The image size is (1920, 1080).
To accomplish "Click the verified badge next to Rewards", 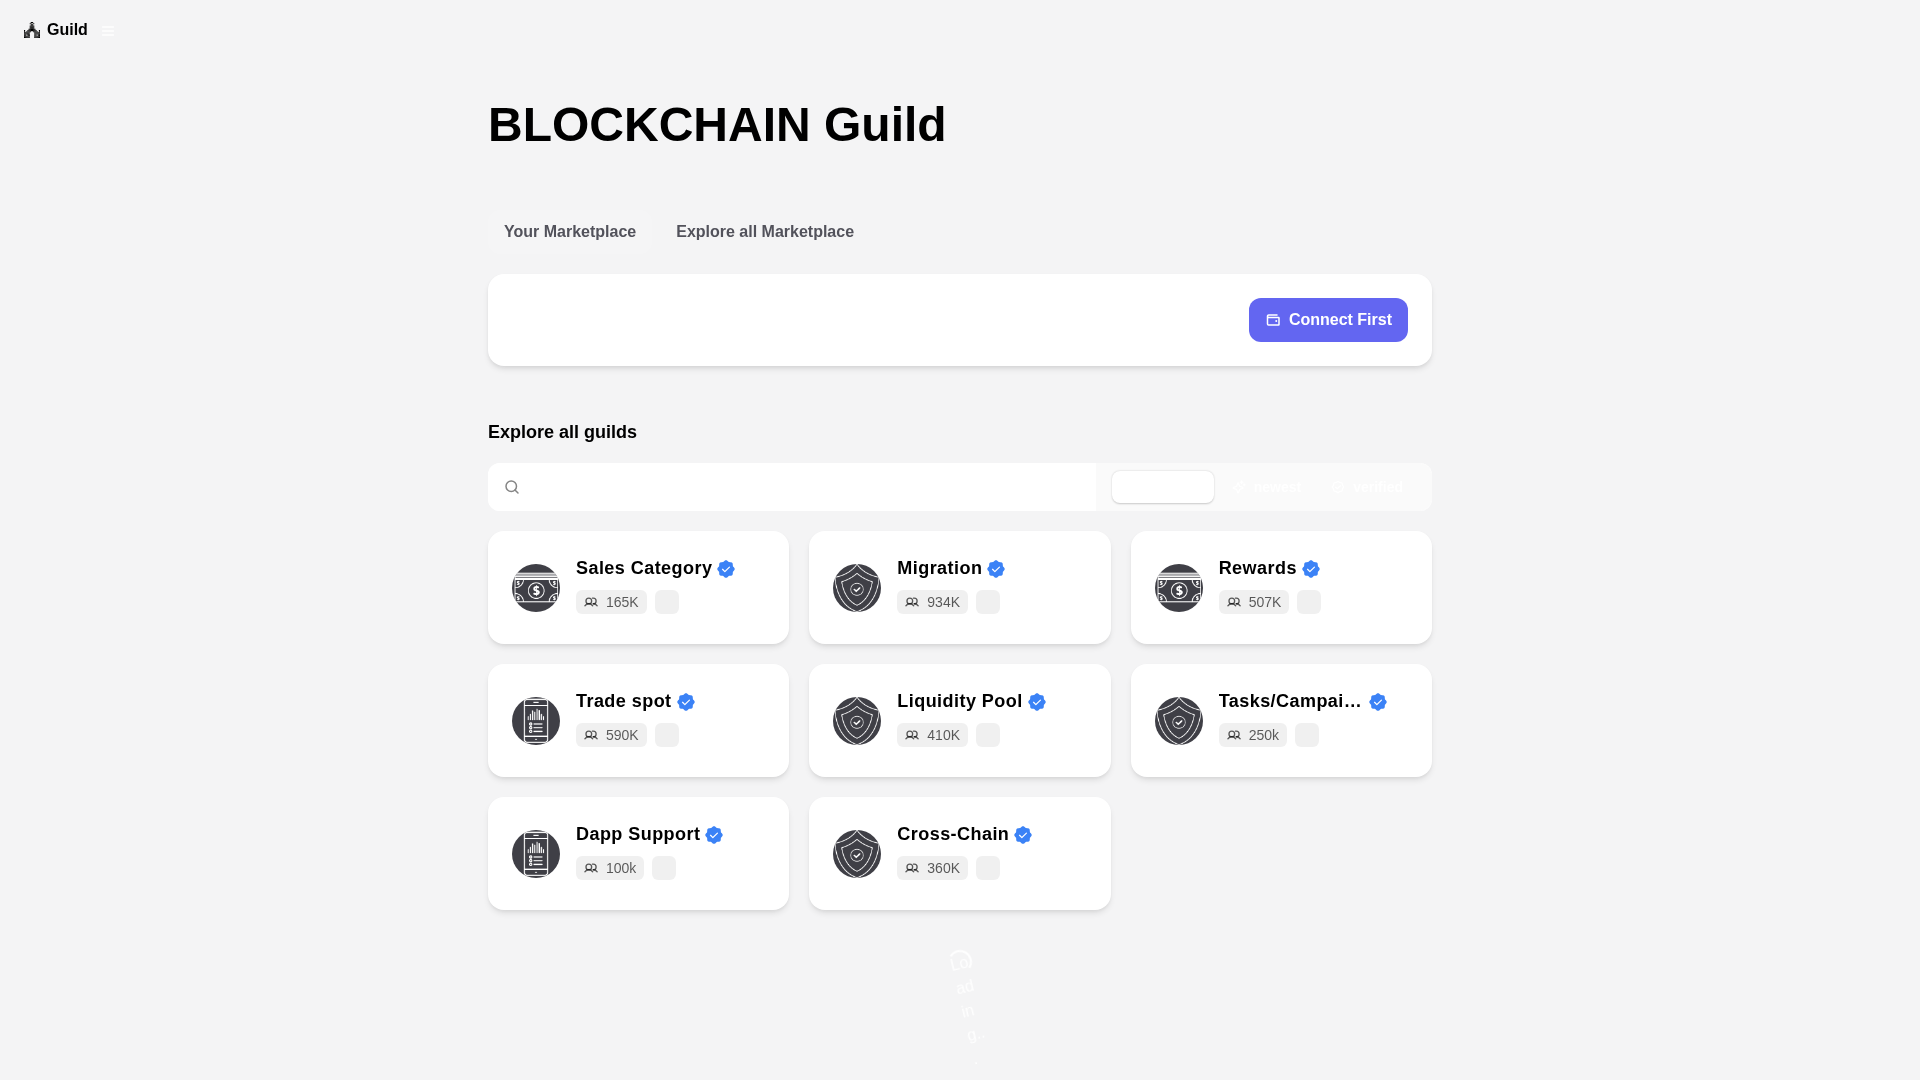I will pyautogui.click(x=1310, y=568).
